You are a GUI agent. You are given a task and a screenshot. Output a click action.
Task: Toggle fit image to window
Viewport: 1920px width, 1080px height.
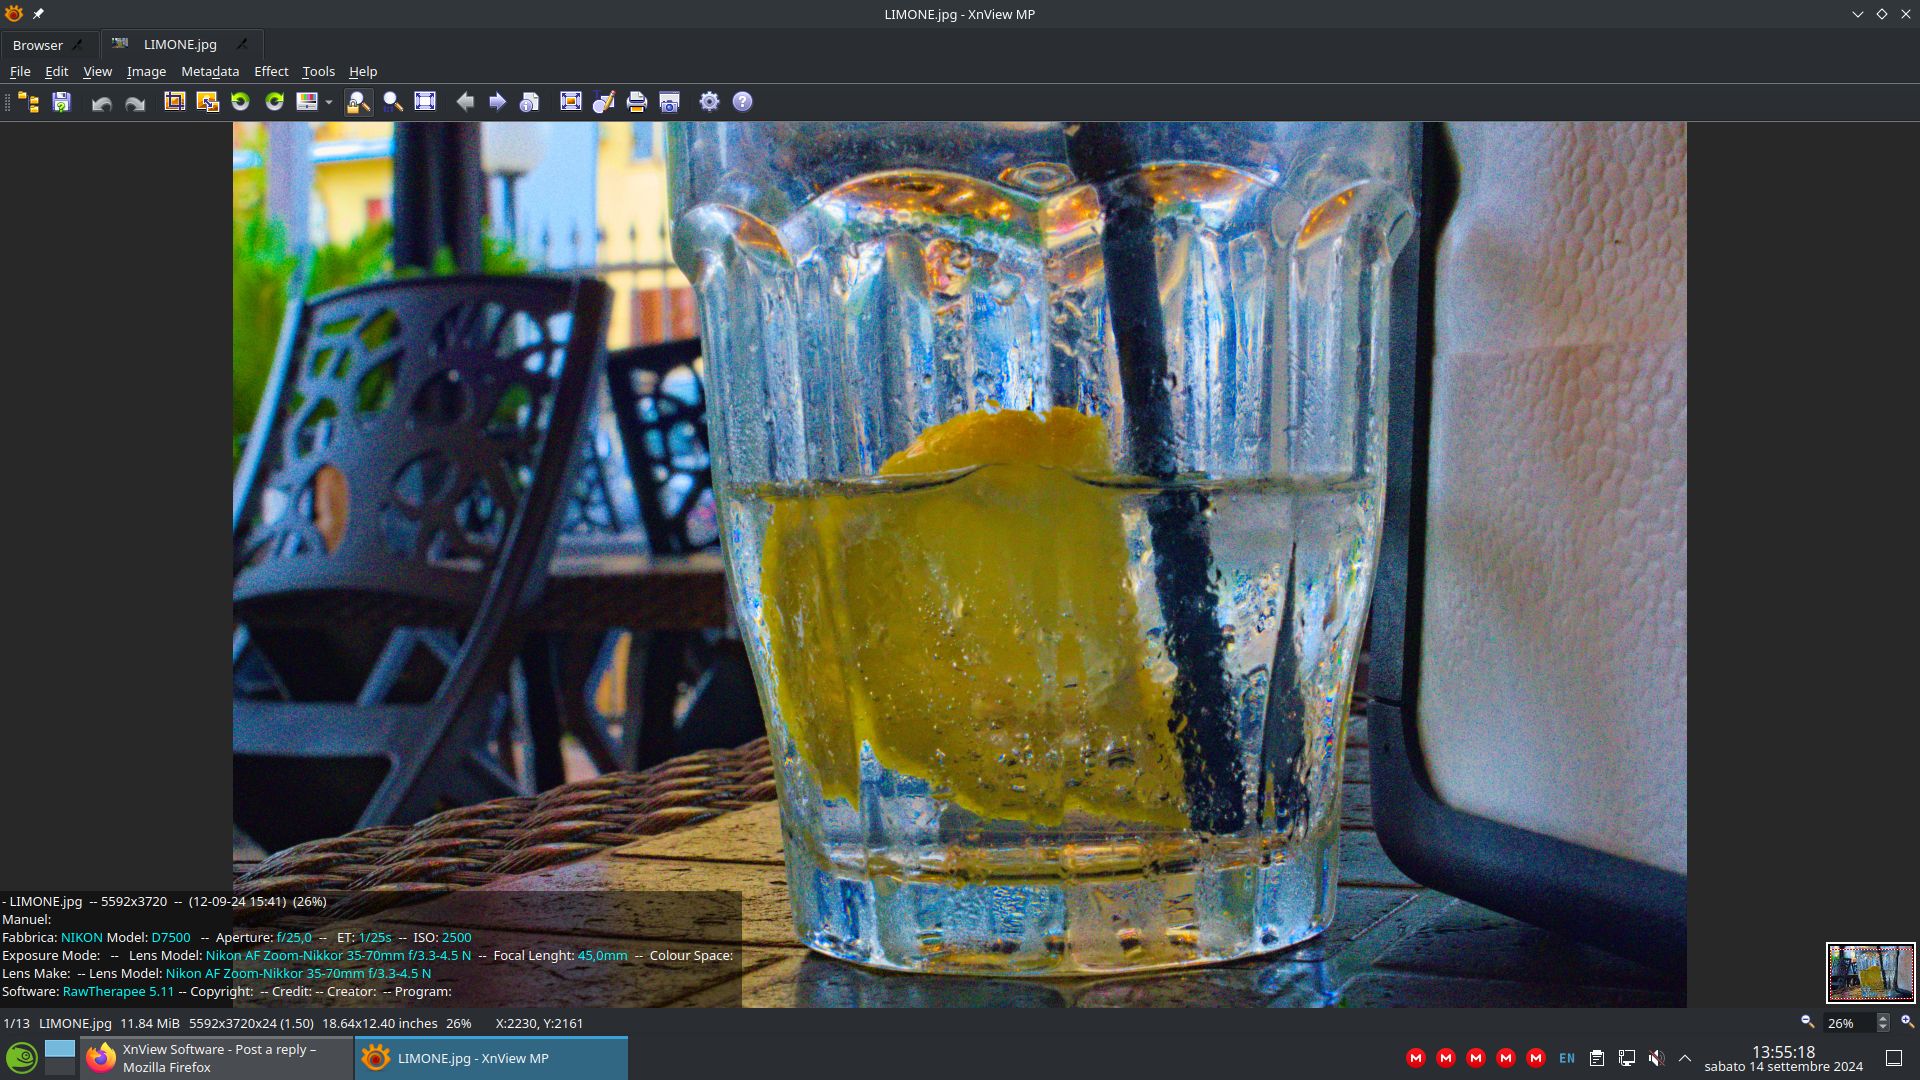coord(425,102)
